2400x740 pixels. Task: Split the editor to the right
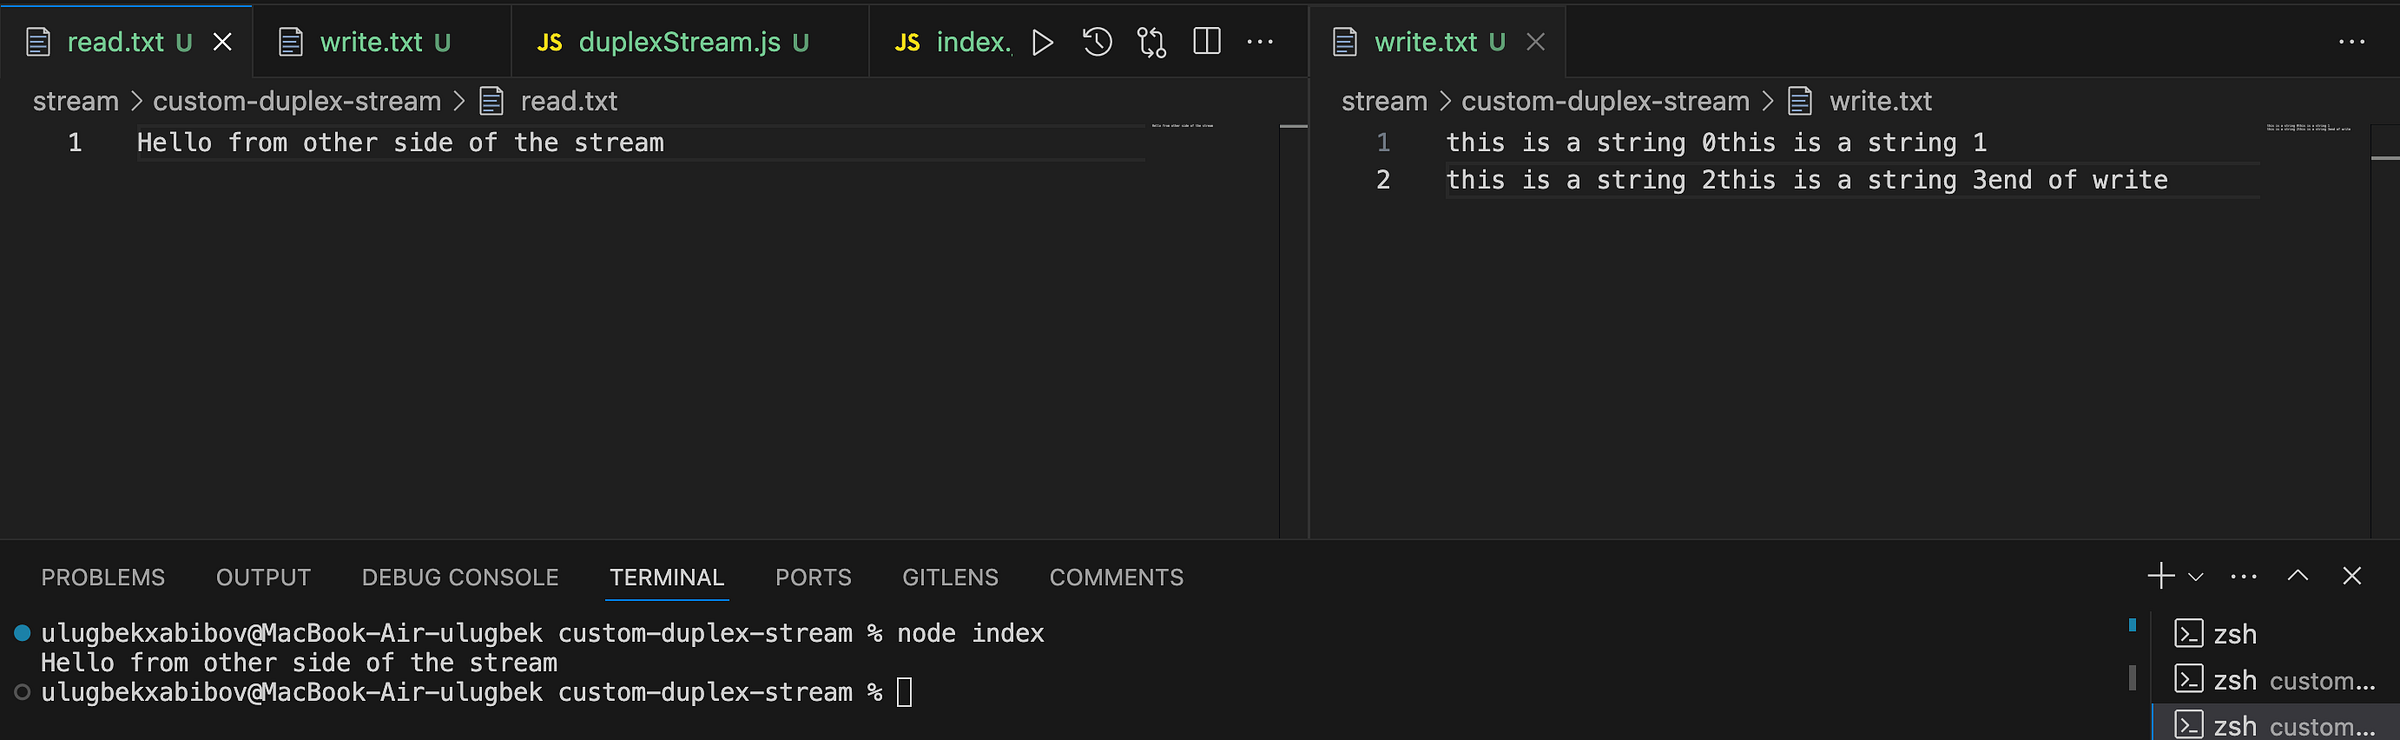click(1207, 42)
